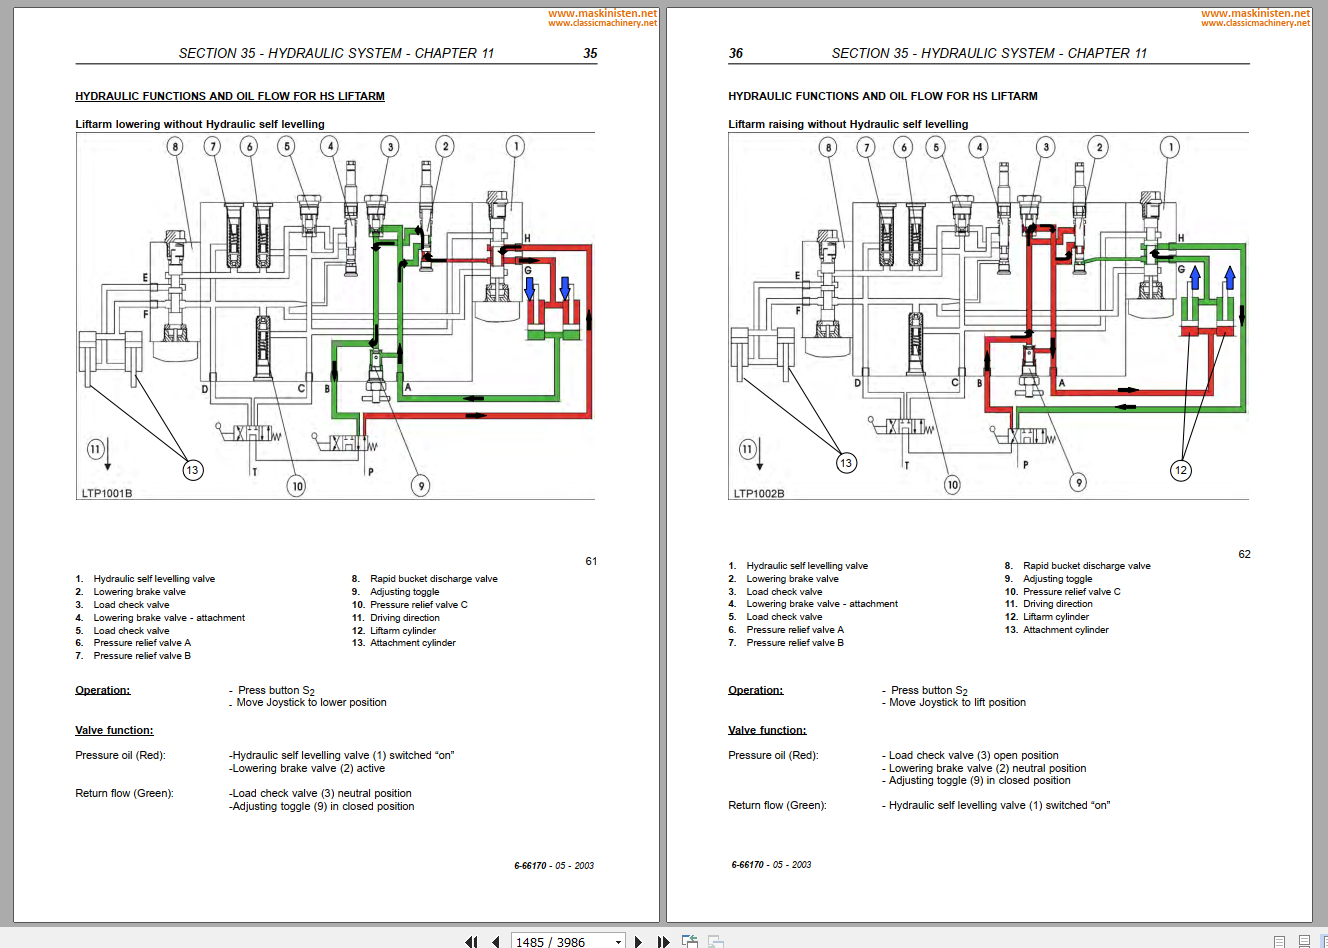Select the LTP1002B diagram on right page
This screenshot has height=948, width=1328.
tap(988, 315)
